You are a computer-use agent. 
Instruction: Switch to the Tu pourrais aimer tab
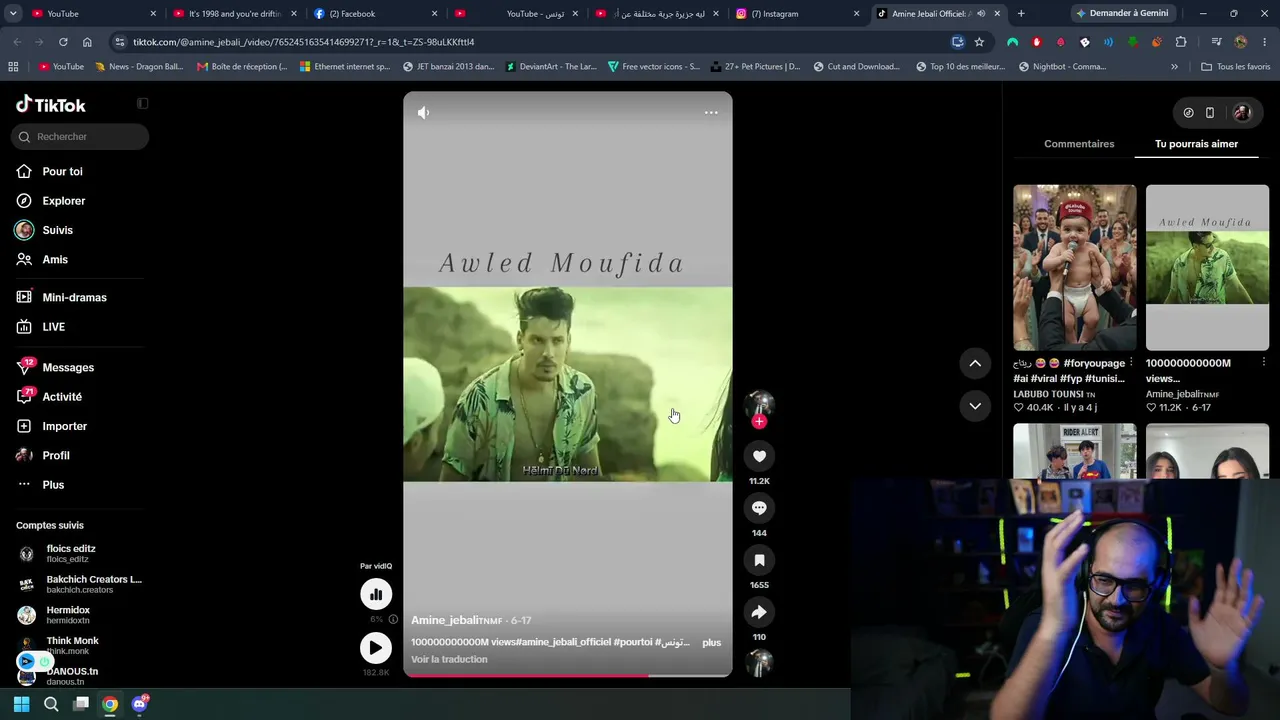click(x=1196, y=144)
